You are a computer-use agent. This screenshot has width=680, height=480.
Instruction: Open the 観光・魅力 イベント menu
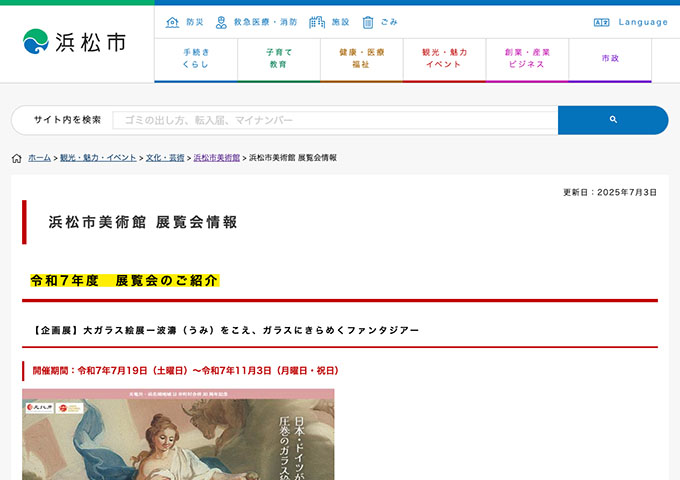(x=445, y=59)
